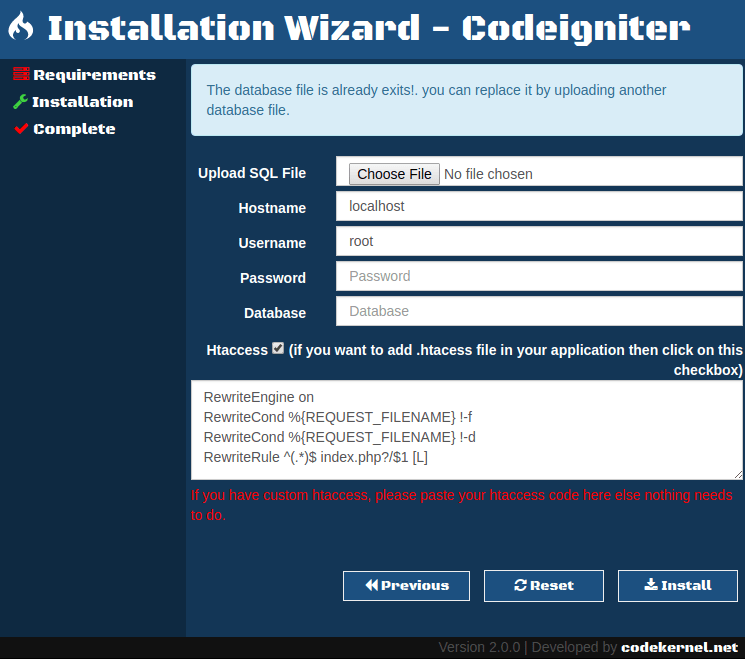Click inside the htaccess code textarea
This screenshot has width=745, height=659.
(467, 430)
